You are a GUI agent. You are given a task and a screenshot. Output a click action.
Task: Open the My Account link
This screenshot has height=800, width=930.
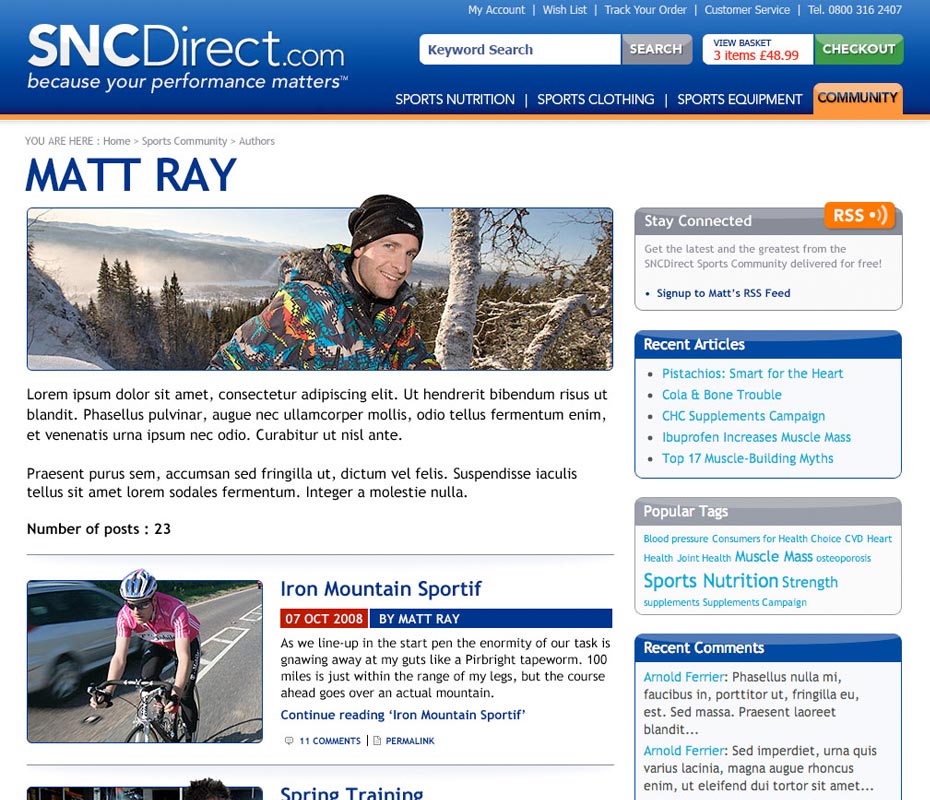[496, 10]
